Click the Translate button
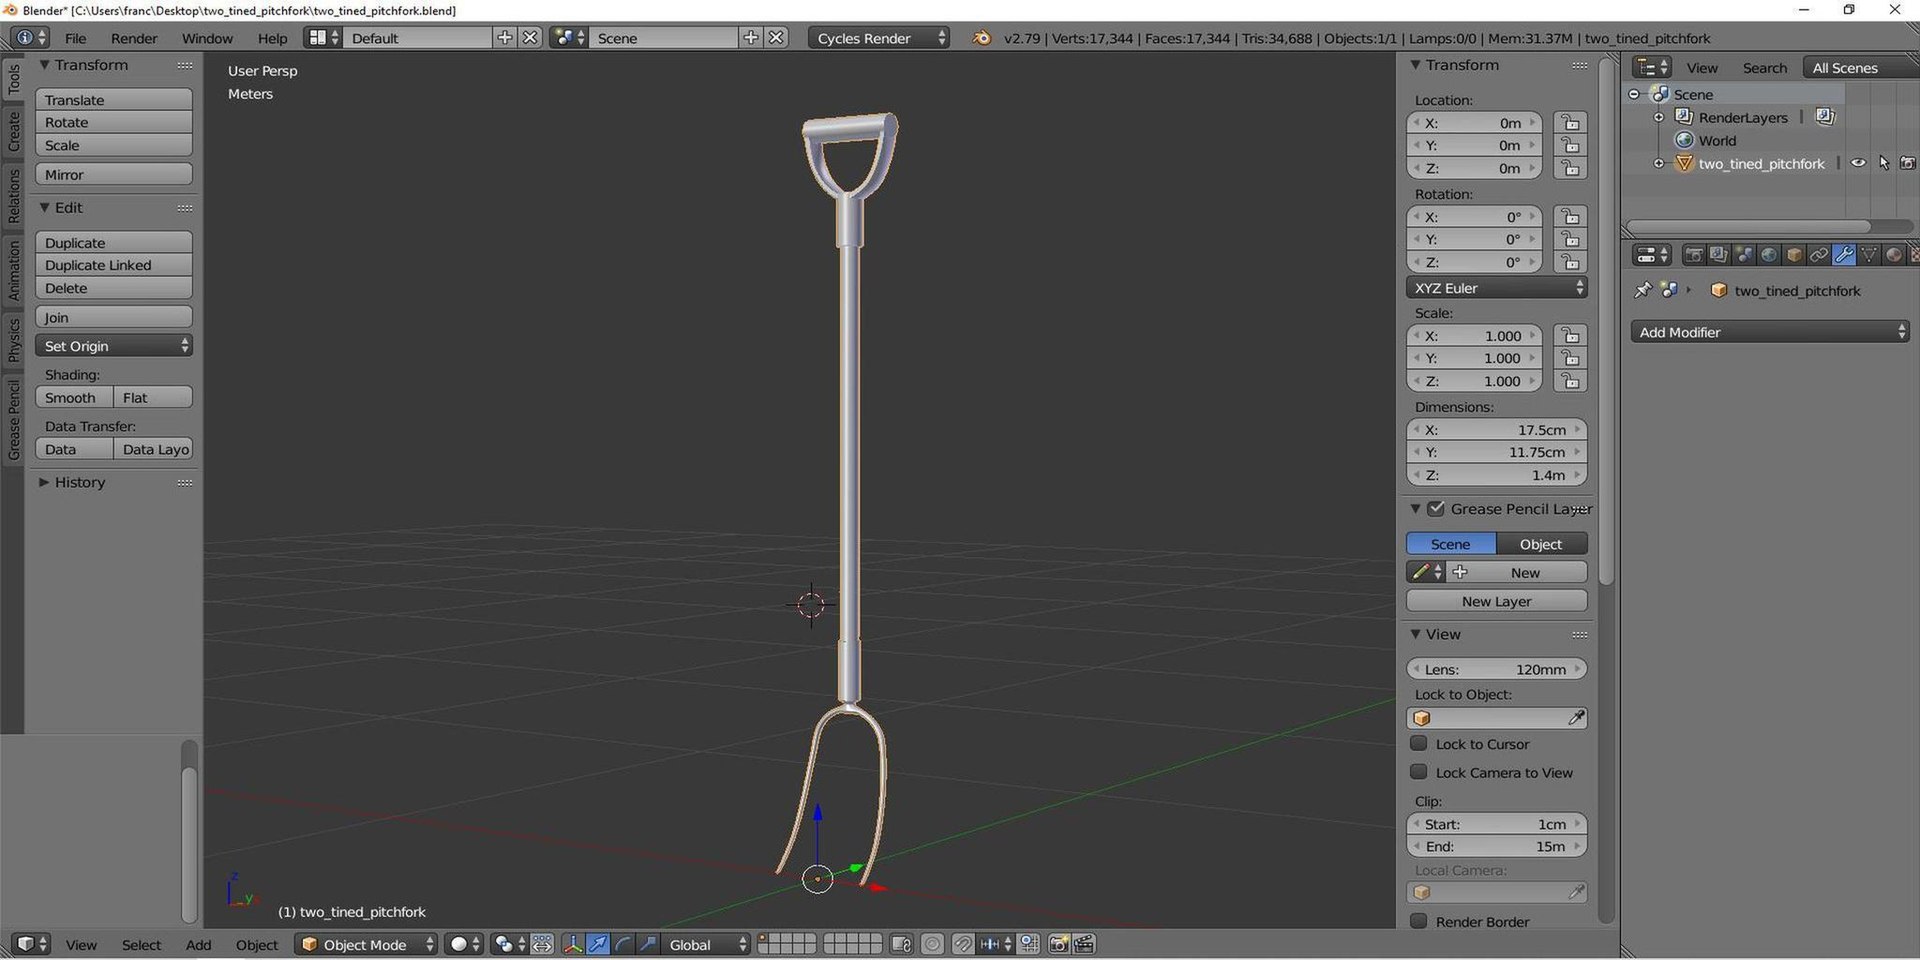 coord(114,99)
